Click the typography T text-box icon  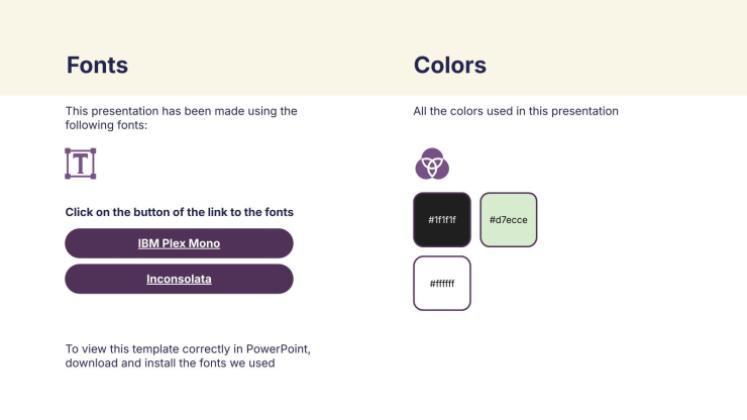[x=80, y=163]
